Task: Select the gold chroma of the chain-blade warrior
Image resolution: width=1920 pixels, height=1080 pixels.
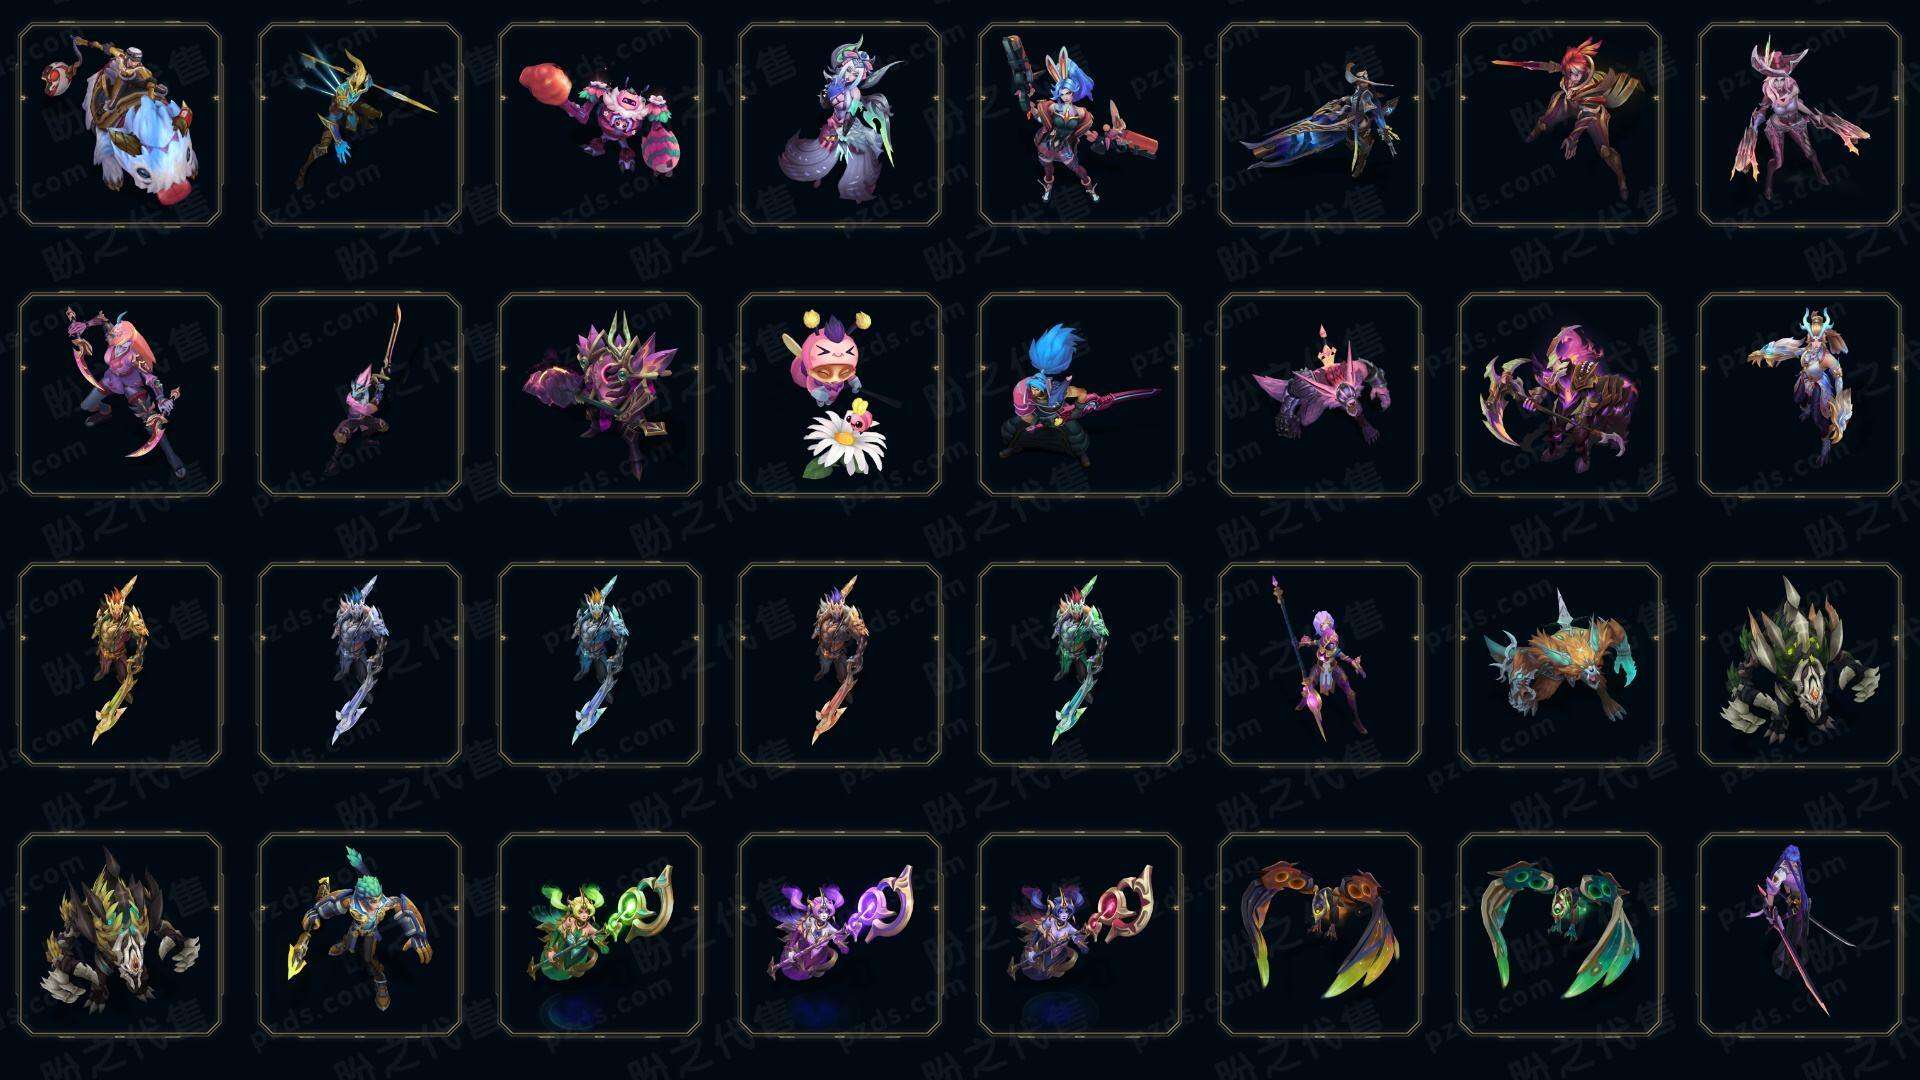Action: tap(120, 664)
